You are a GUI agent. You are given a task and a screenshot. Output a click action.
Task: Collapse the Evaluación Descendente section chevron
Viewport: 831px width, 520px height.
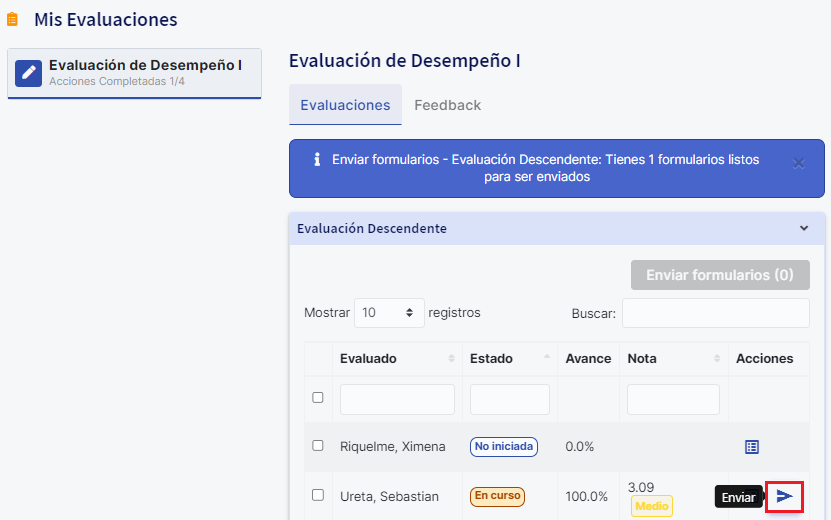tap(804, 228)
